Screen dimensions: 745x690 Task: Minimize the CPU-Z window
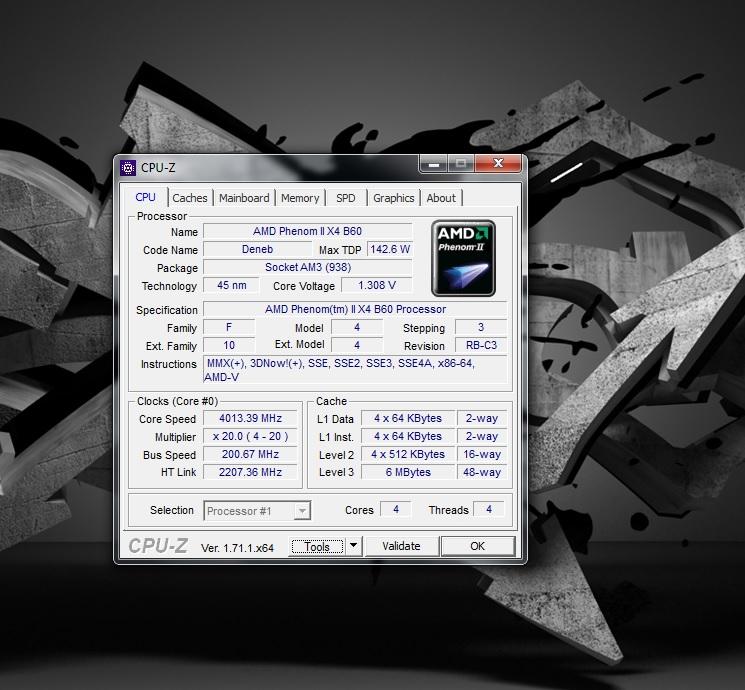coord(433,164)
